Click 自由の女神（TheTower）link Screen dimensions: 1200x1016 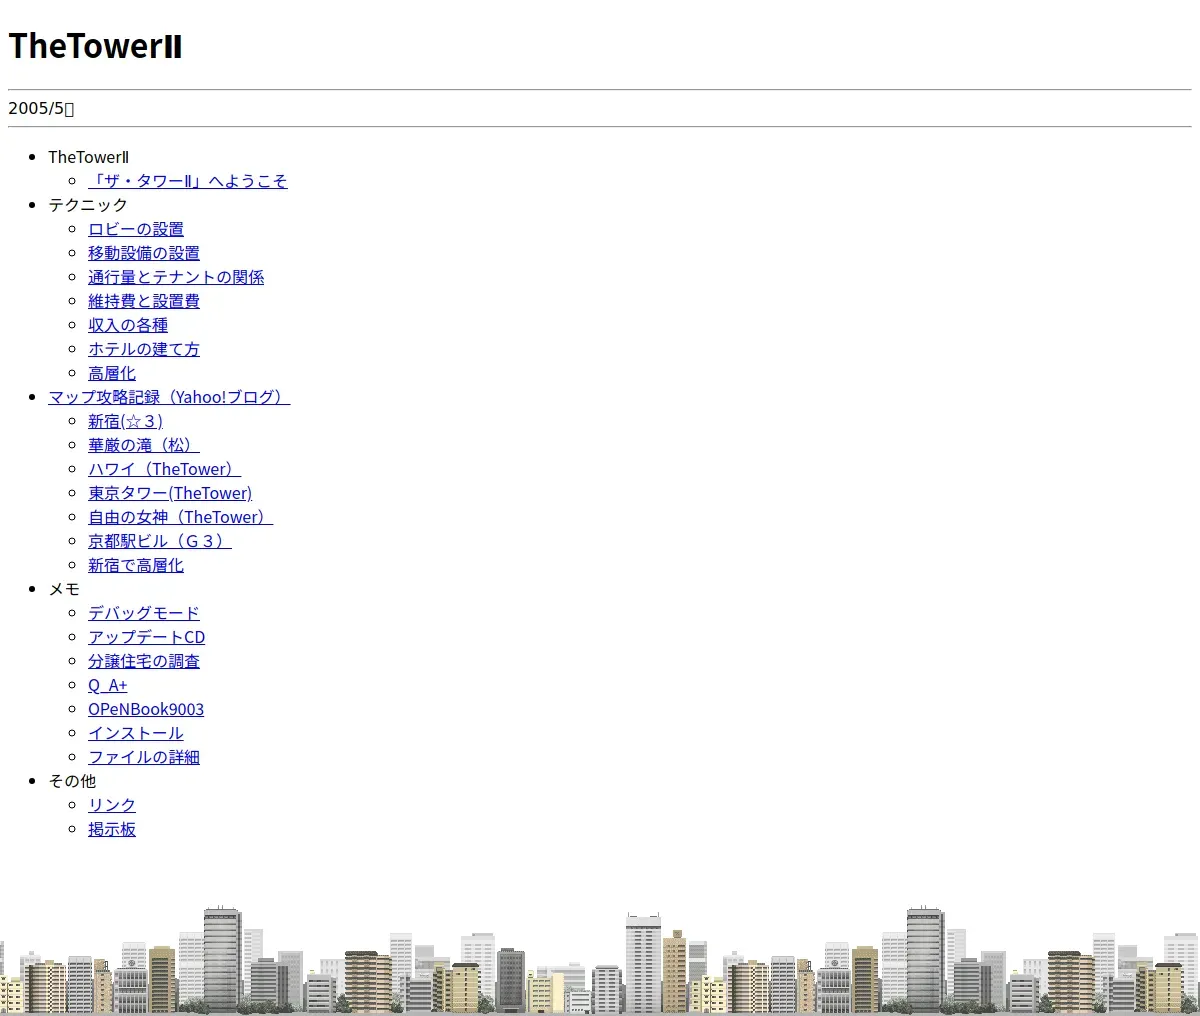click(x=181, y=517)
